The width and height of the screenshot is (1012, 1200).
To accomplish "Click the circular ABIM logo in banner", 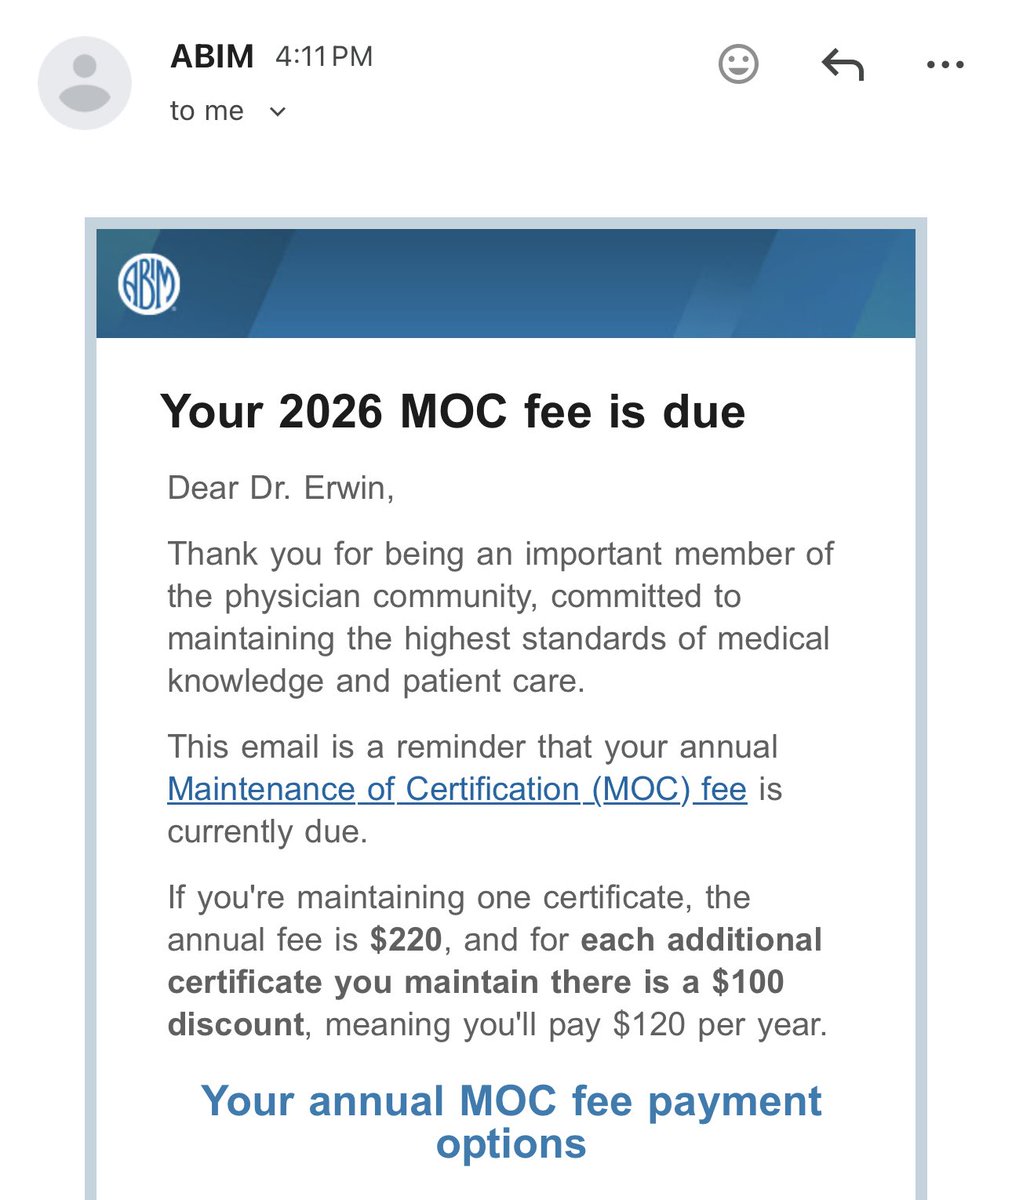I will click(149, 285).
